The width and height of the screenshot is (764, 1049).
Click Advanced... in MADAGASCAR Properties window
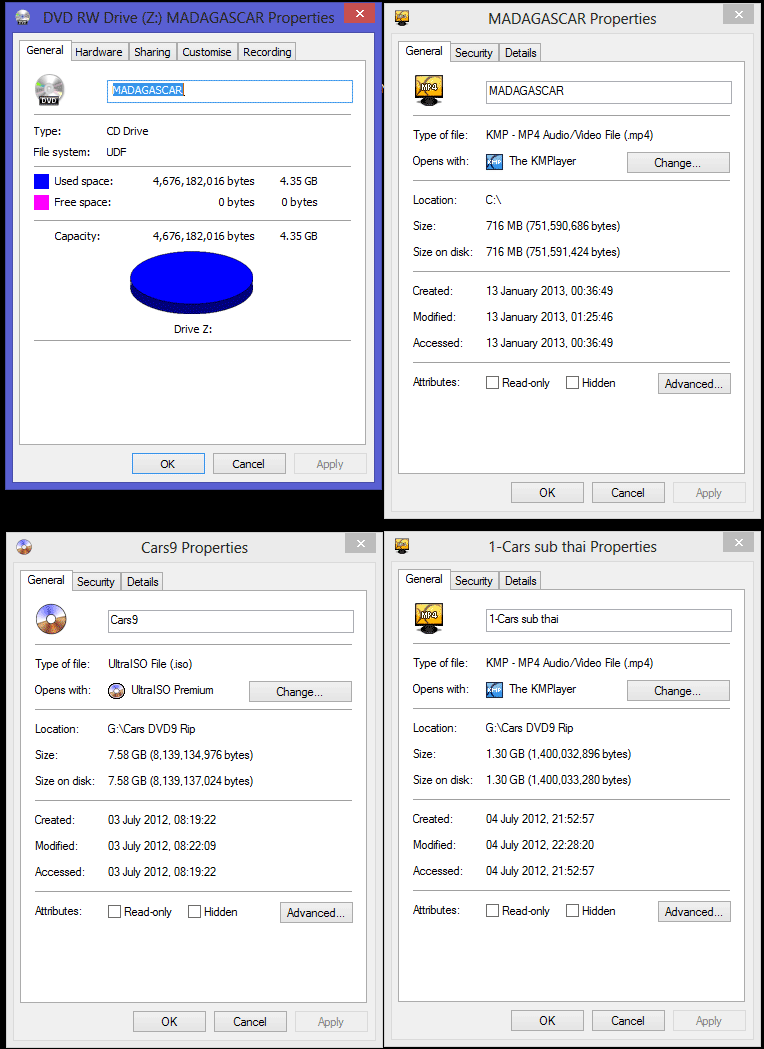tap(694, 383)
